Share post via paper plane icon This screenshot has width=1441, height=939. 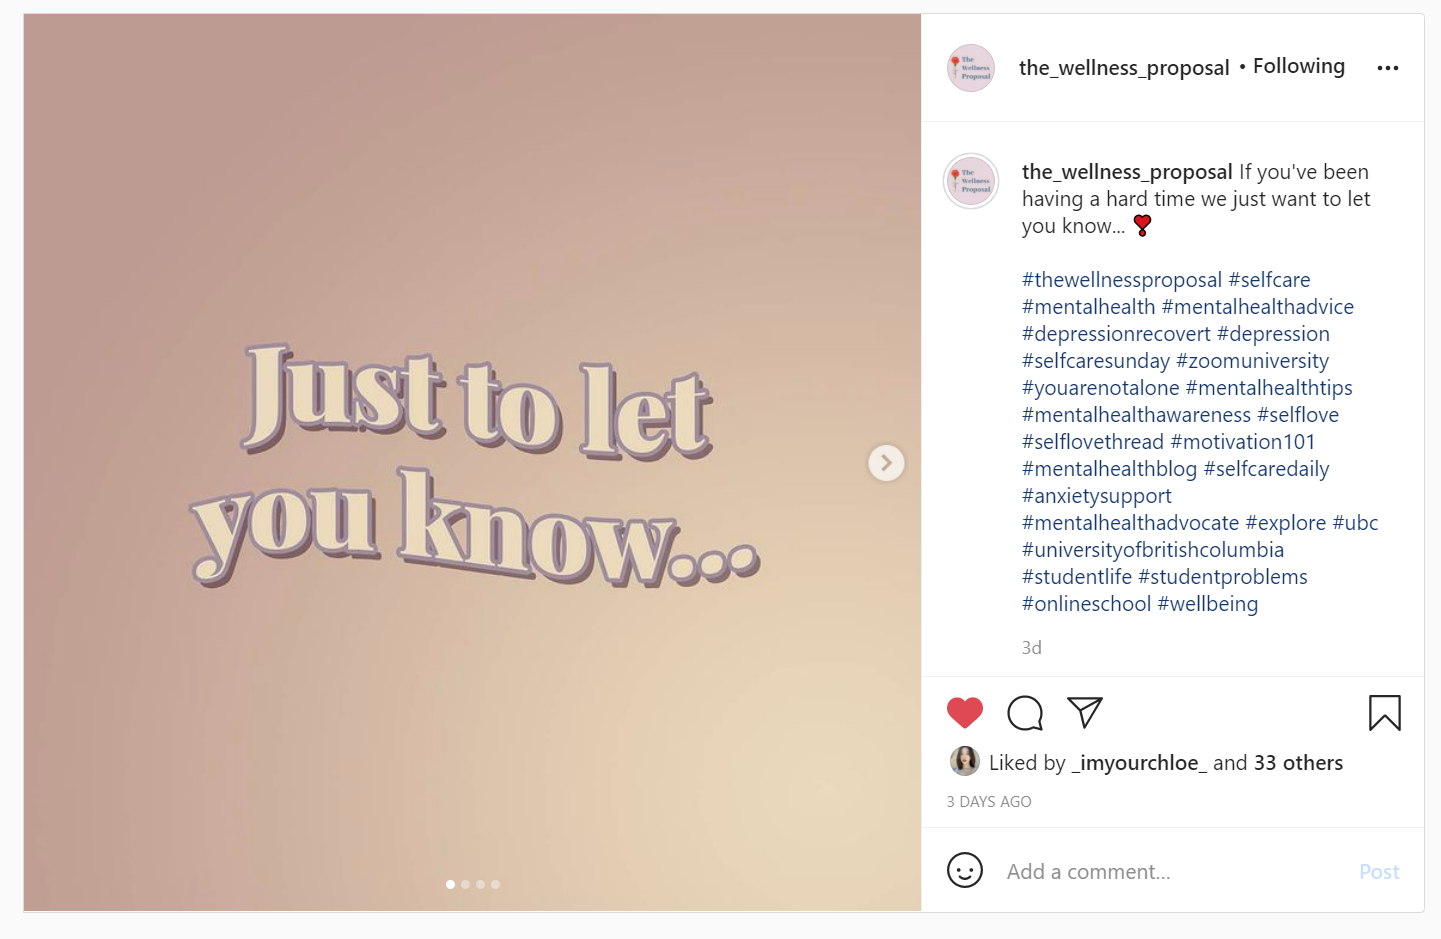click(x=1085, y=712)
